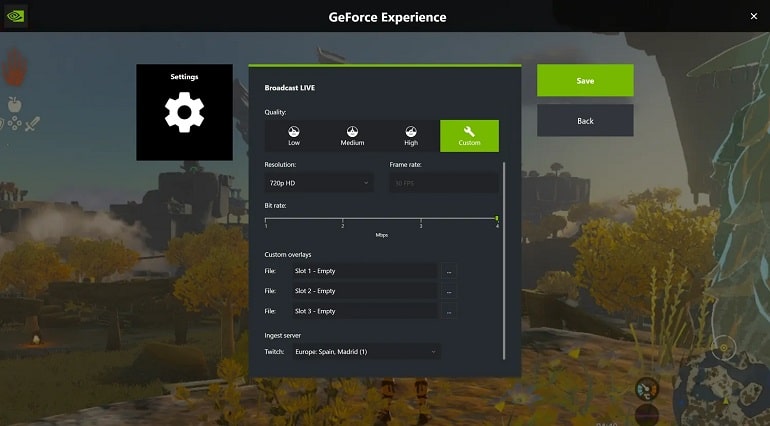The height and width of the screenshot is (426, 770).
Task: Set bit rate slider to 3 Mbps
Action: coord(420,219)
